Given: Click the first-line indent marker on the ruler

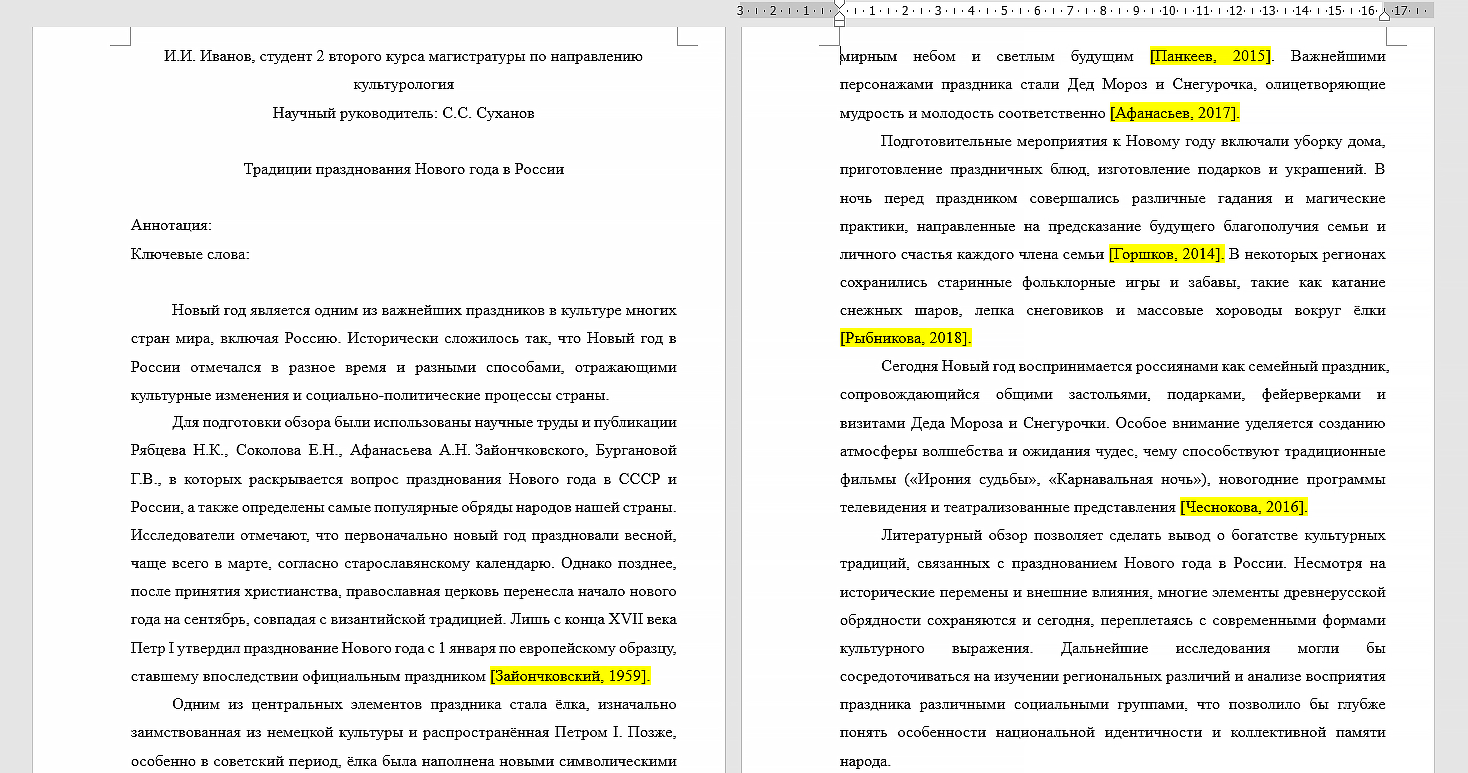Looking at the screenshot, I should point(839,6).
